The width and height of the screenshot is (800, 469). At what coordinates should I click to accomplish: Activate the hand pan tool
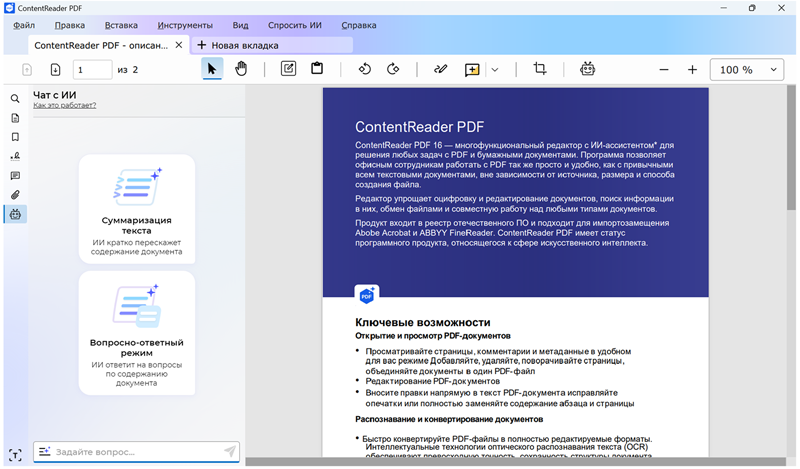241,69
